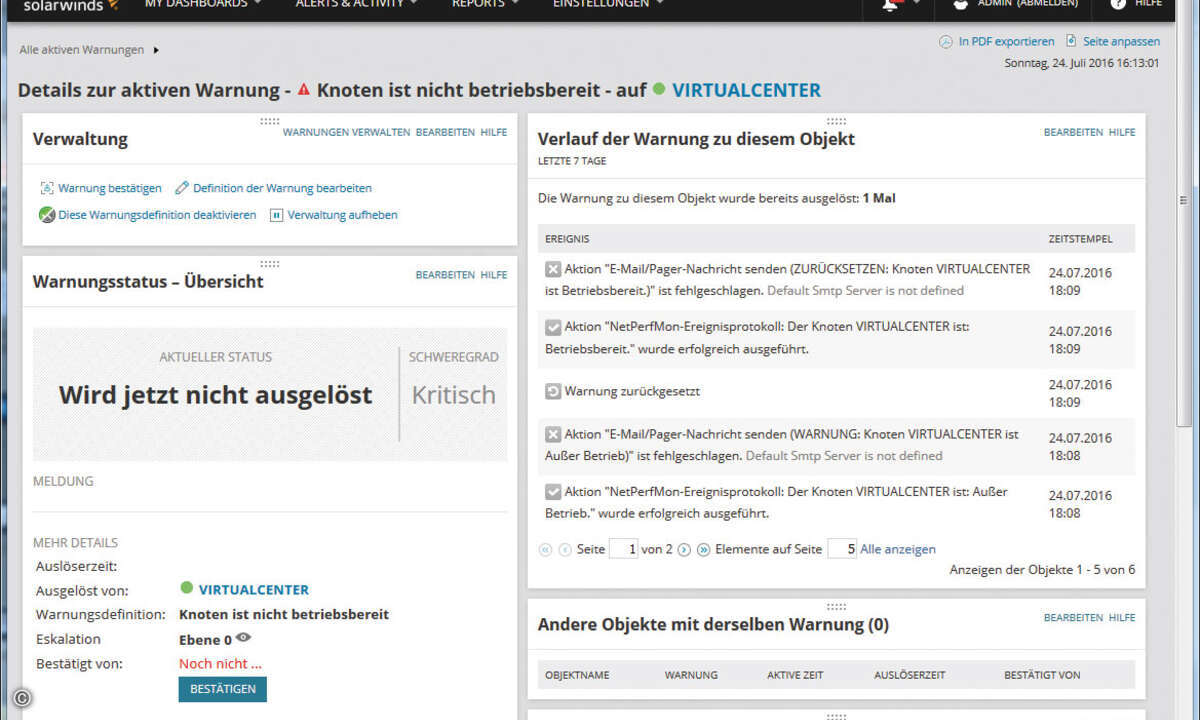
Task: Click Warnungen verwalten in the Verwaltung panel
Action: click(x=346, y=132)
